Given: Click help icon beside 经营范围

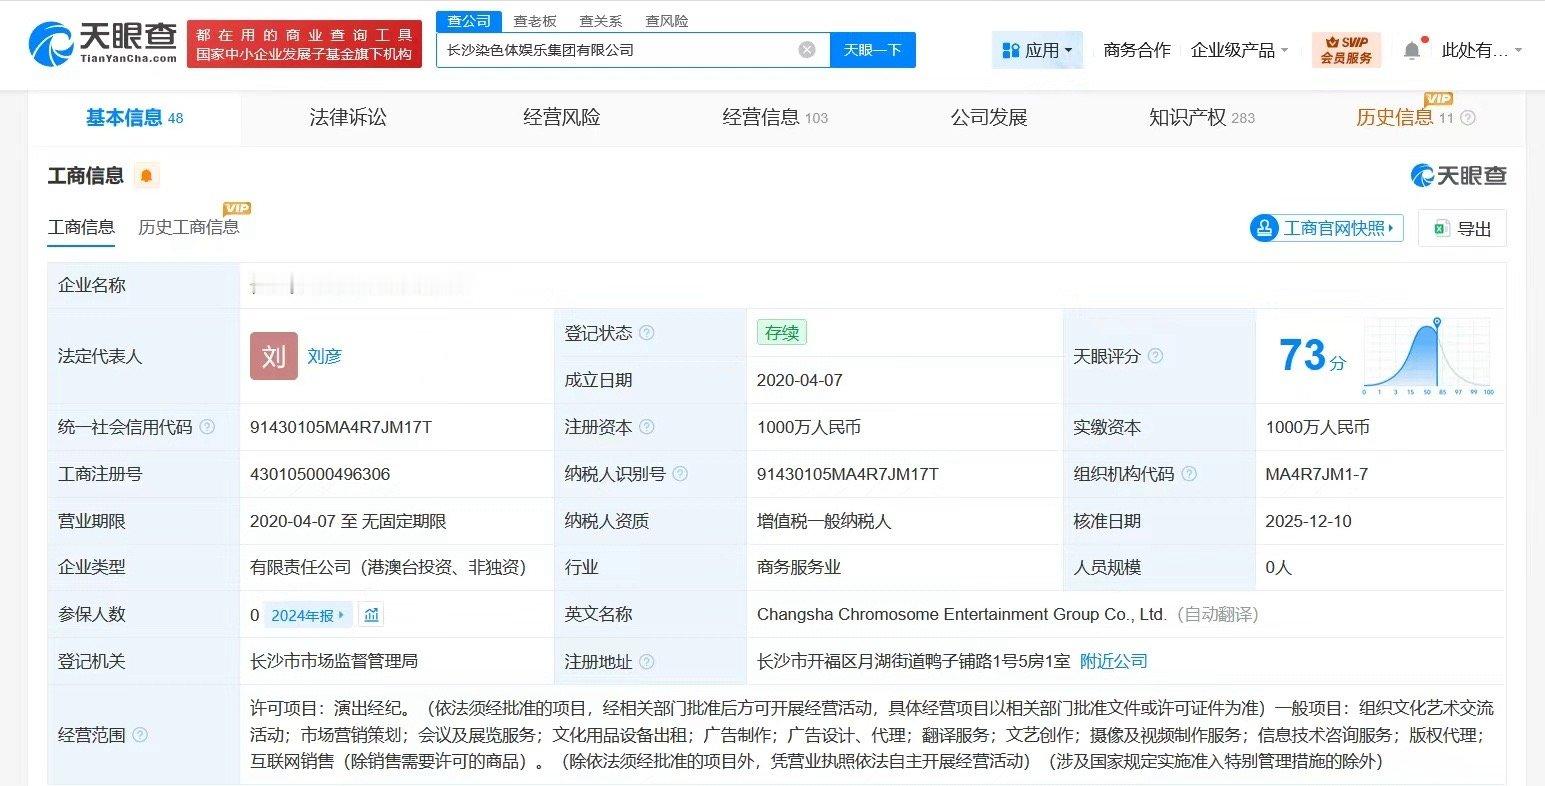Looking at the screenshot, I should tap(140, 735).
